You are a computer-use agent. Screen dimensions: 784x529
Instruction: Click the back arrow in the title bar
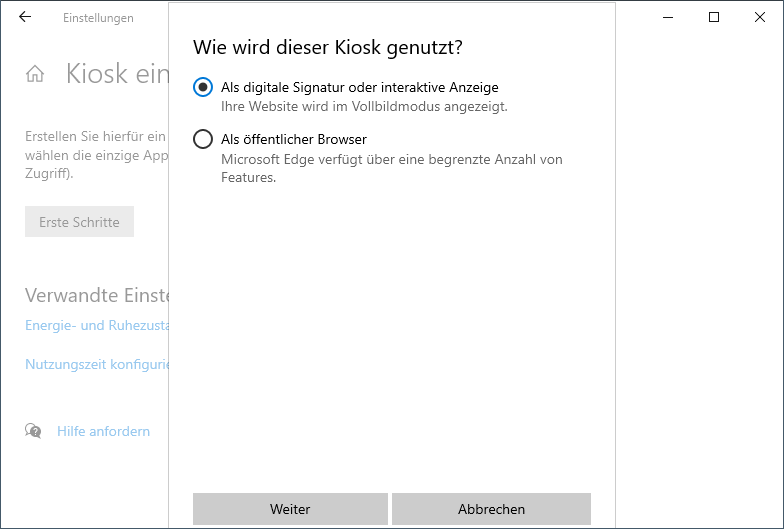click(x=25, y=17)
